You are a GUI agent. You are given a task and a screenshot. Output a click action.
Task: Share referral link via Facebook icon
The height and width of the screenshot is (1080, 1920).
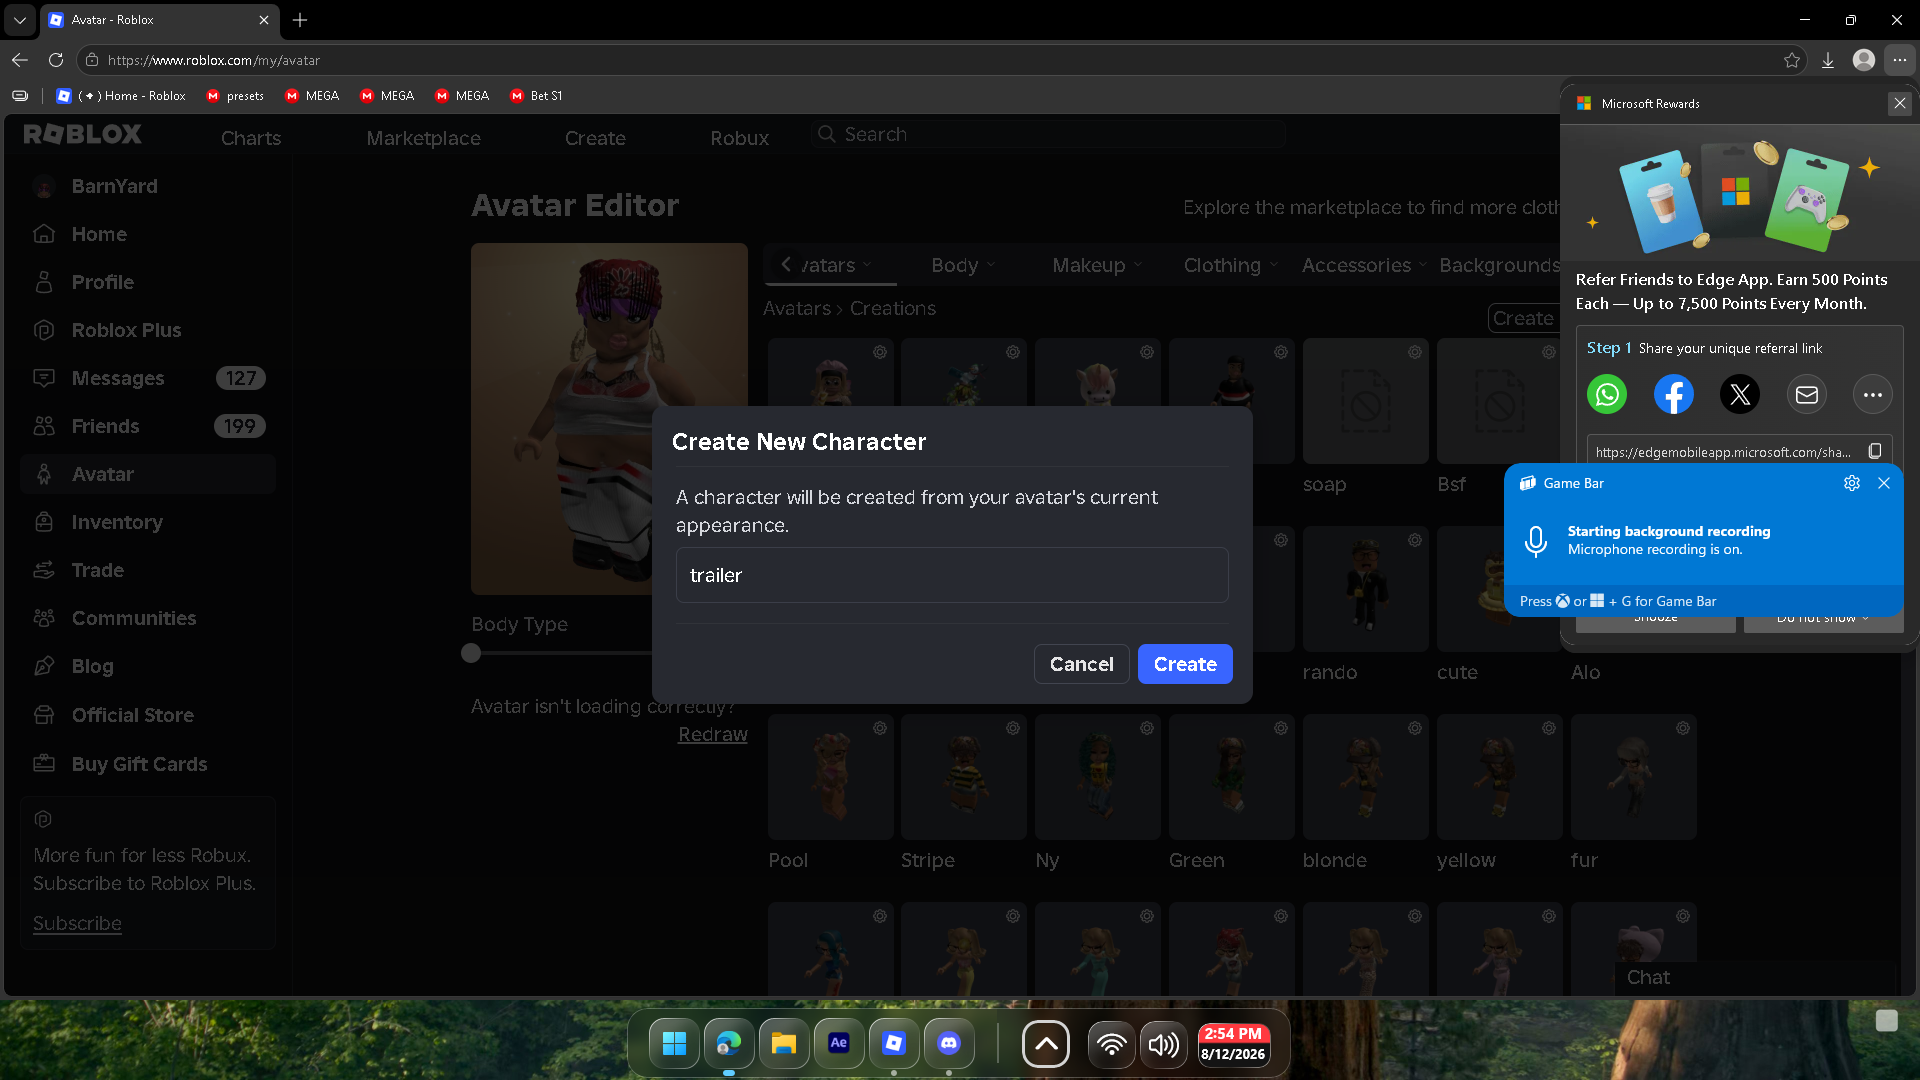click(1674, 395)
